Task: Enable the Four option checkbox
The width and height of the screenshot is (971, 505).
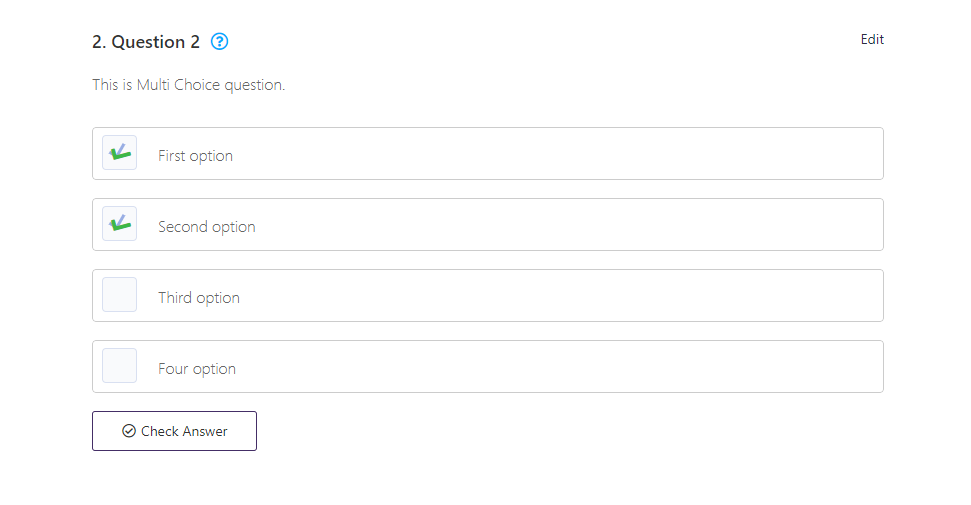Action: coord(120,366)
